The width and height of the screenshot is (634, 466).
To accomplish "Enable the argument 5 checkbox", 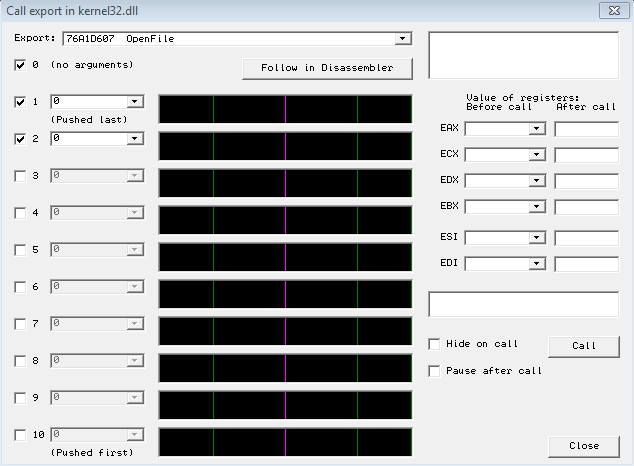I will (20, 250).
